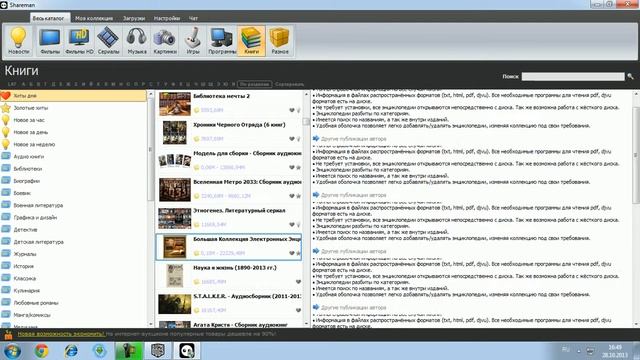The width and height of the screenshot is (640, 360).
Task: Toggle favorite heart on Хроники Черного Отряда
Action: 292,139
